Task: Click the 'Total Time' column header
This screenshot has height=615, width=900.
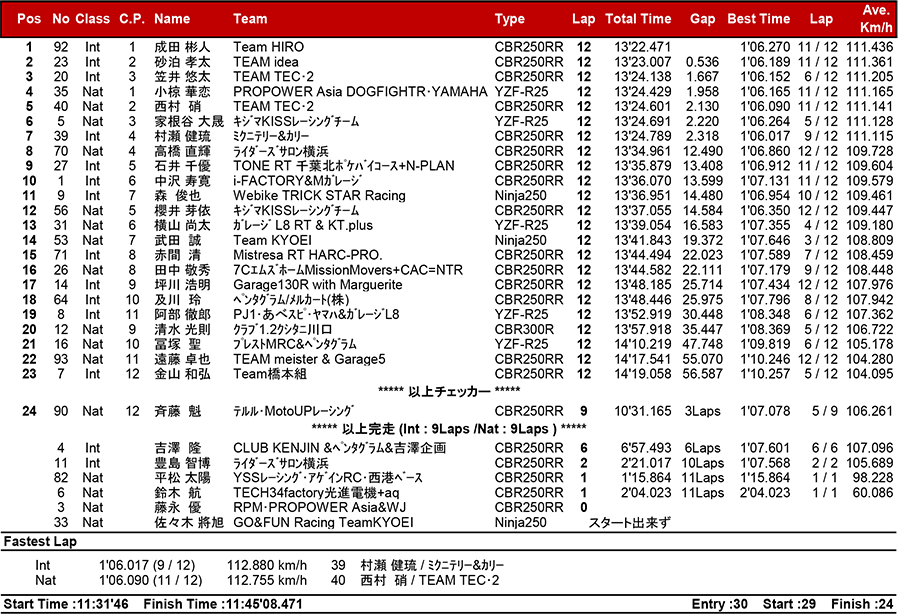Action: click(638, 19)
